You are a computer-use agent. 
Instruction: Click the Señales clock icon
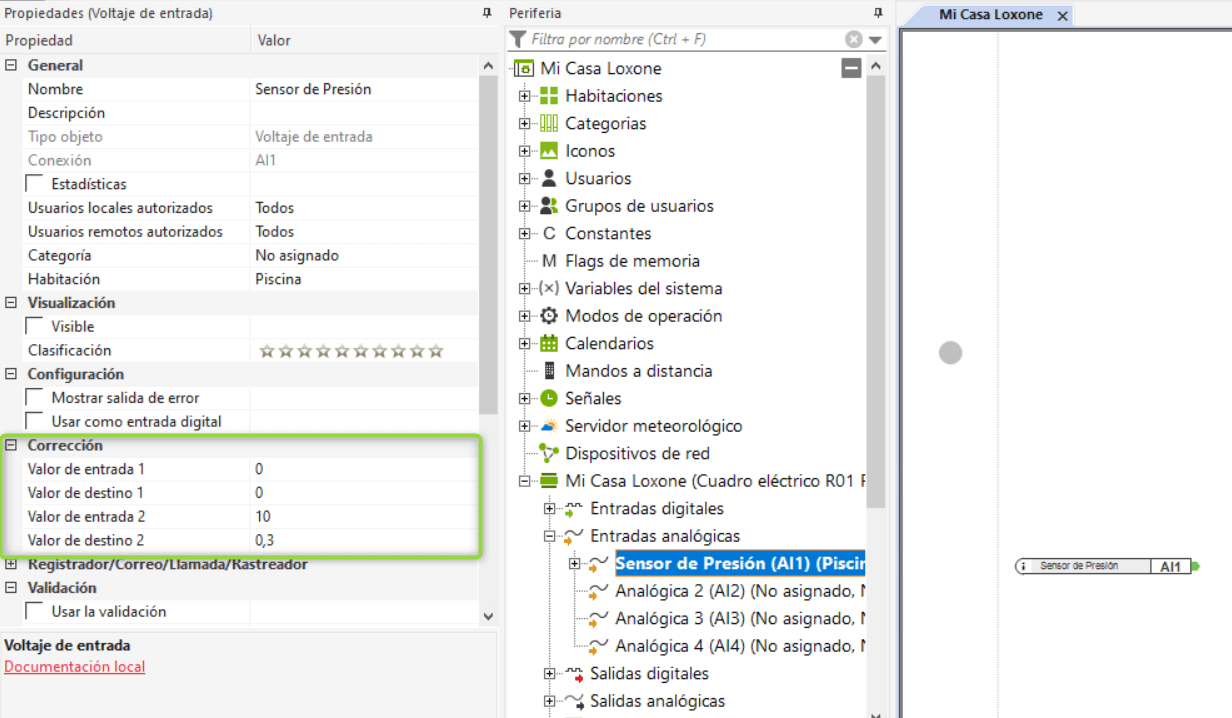point(548,398)
